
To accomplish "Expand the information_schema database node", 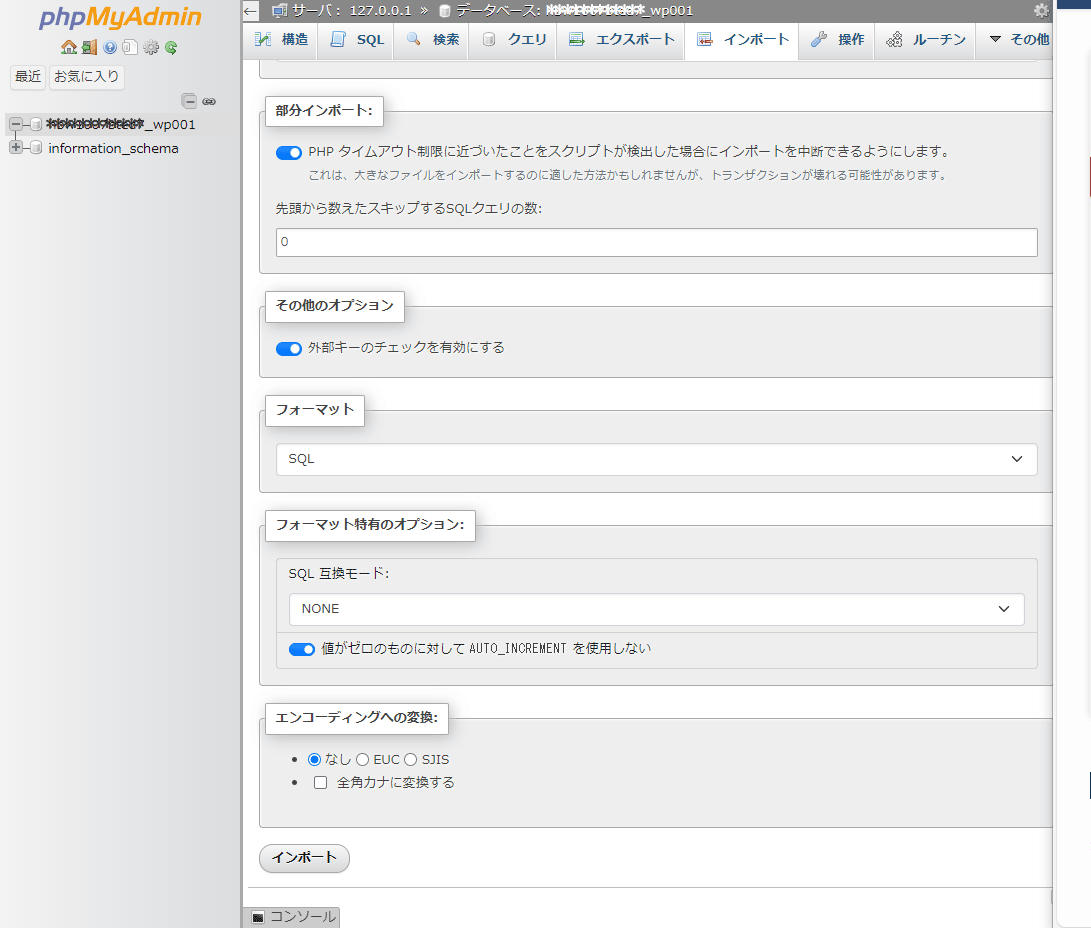I will [15, 148].
